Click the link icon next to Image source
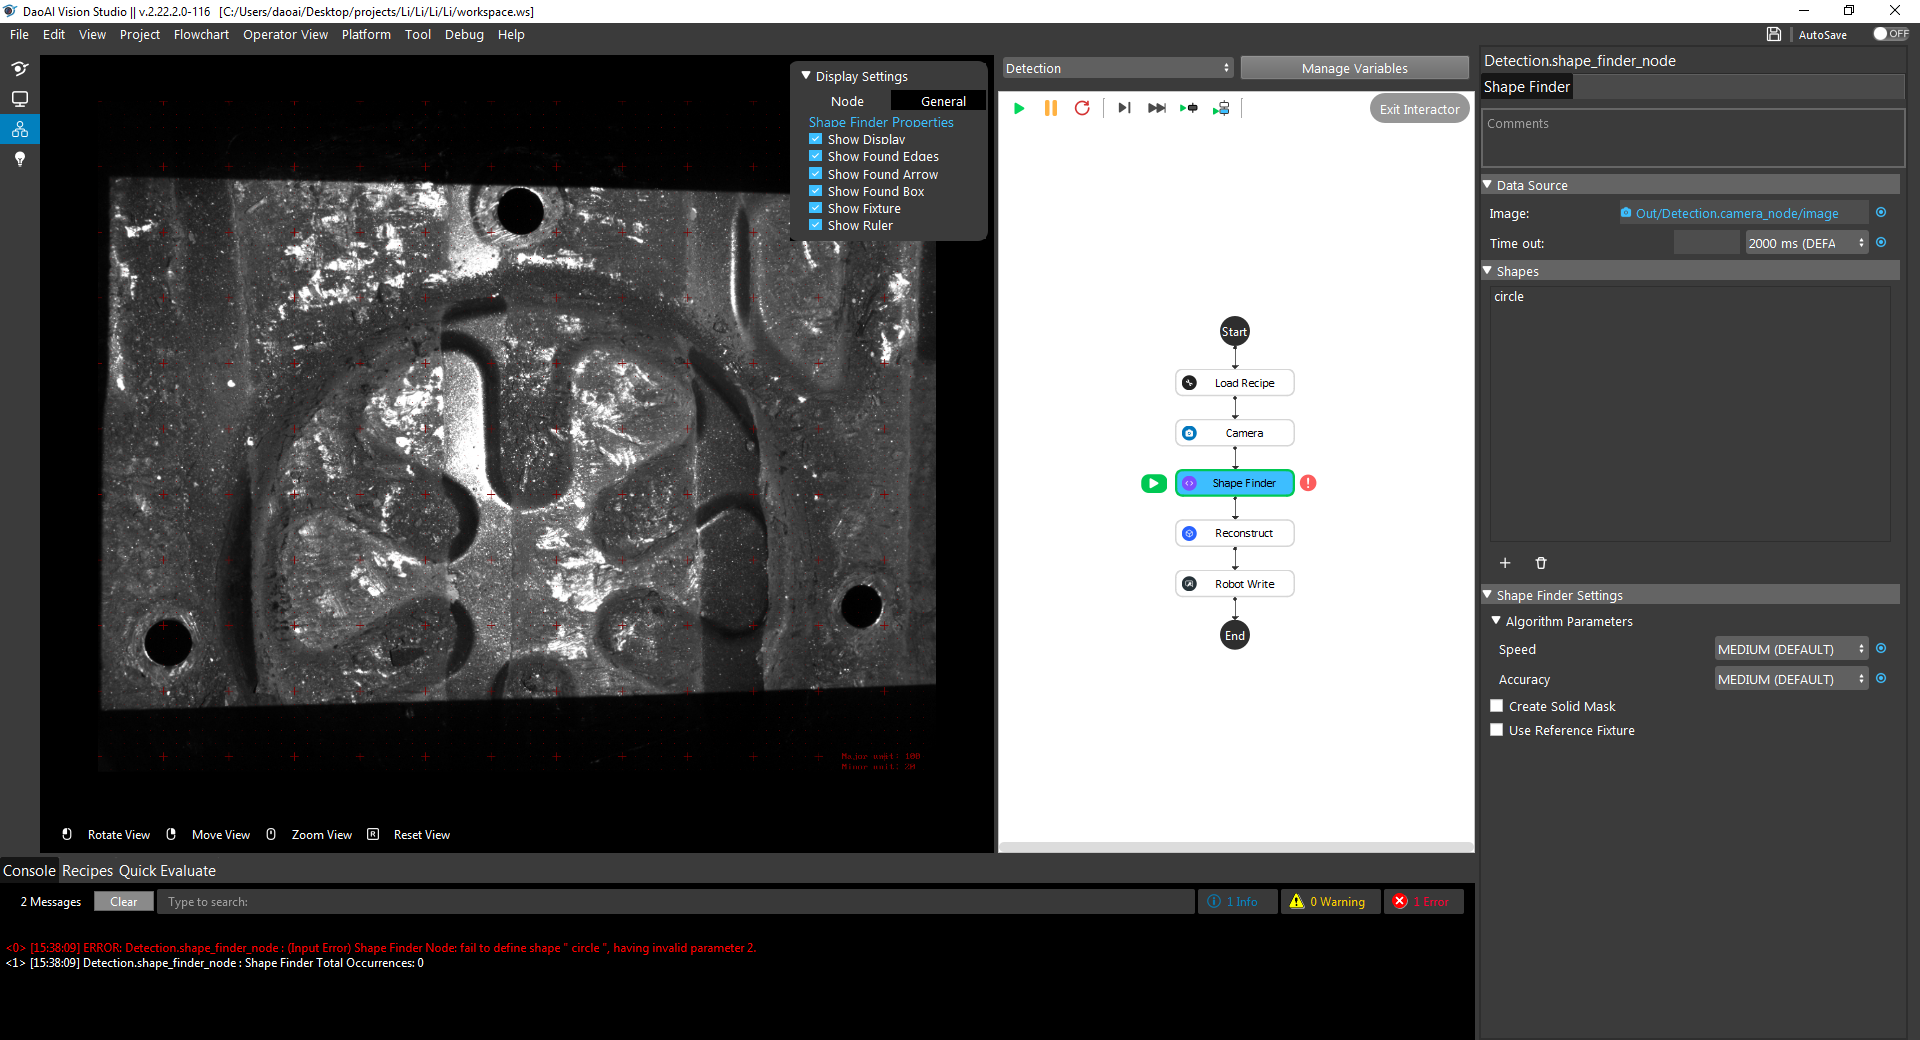This screenshot has width=1920, height=1040. pos(1881,212)
